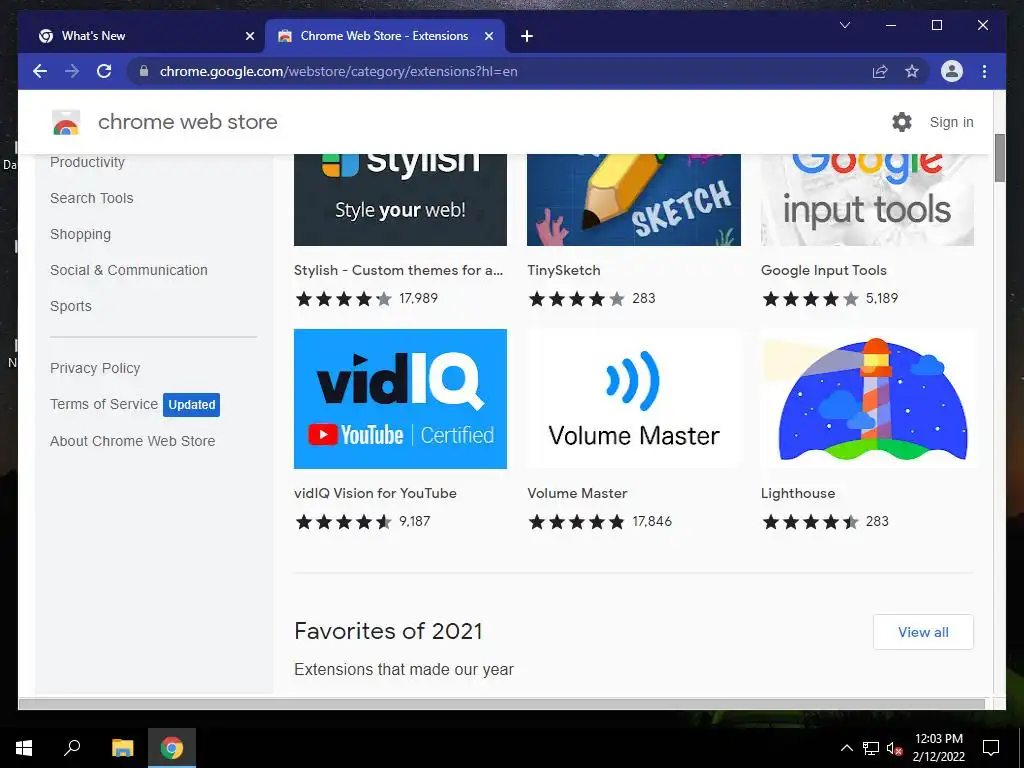1024x768 pixels.
Task: Open the Chrome three-dot menu
Action: click(x=984, y=71)
